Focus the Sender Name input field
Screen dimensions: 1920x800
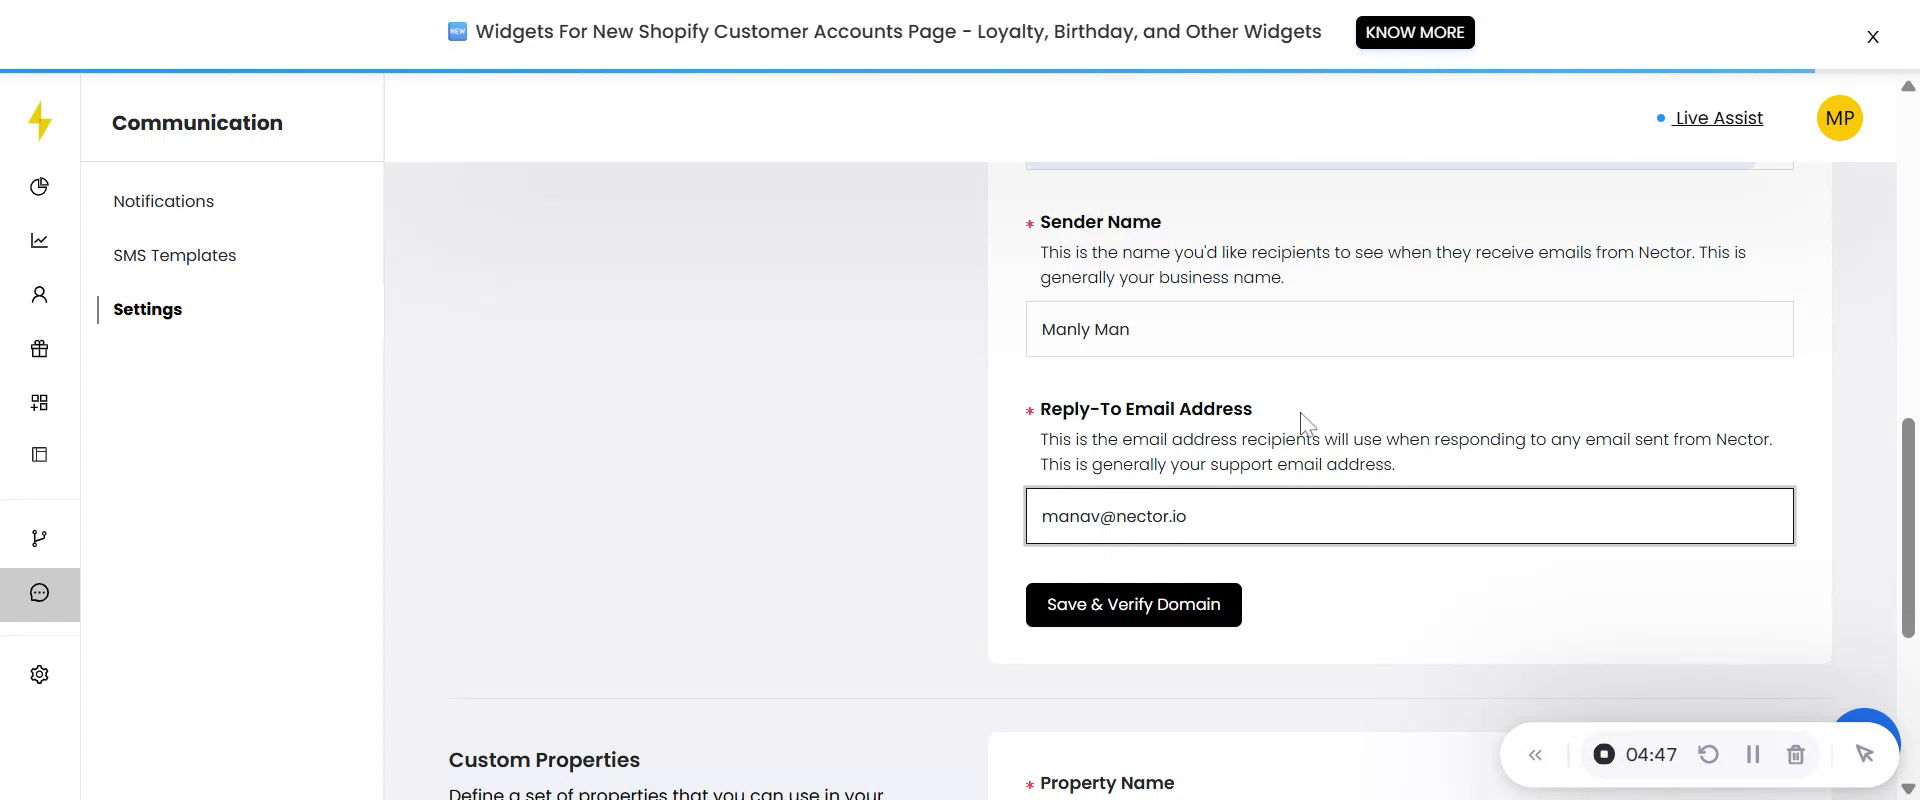point(1409,329)
